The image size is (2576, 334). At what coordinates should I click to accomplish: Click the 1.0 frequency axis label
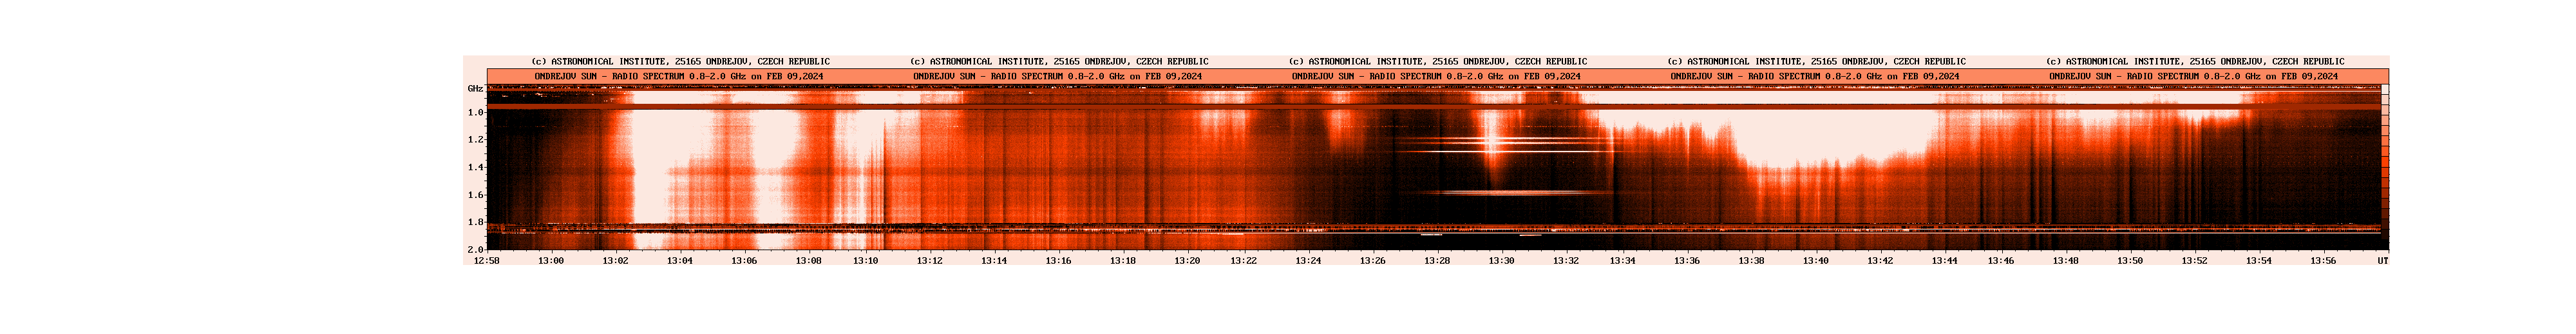click(x=475, y=113)
